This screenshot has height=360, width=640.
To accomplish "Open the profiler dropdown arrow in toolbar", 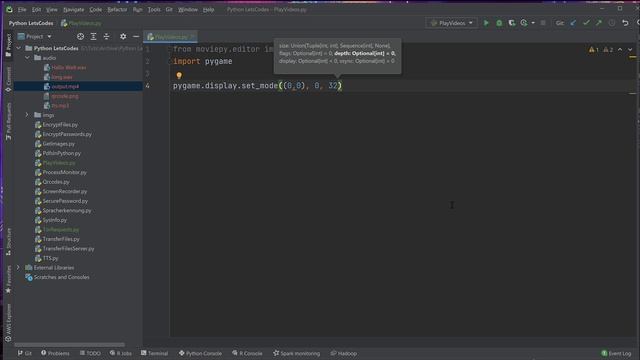I will 533,23.
